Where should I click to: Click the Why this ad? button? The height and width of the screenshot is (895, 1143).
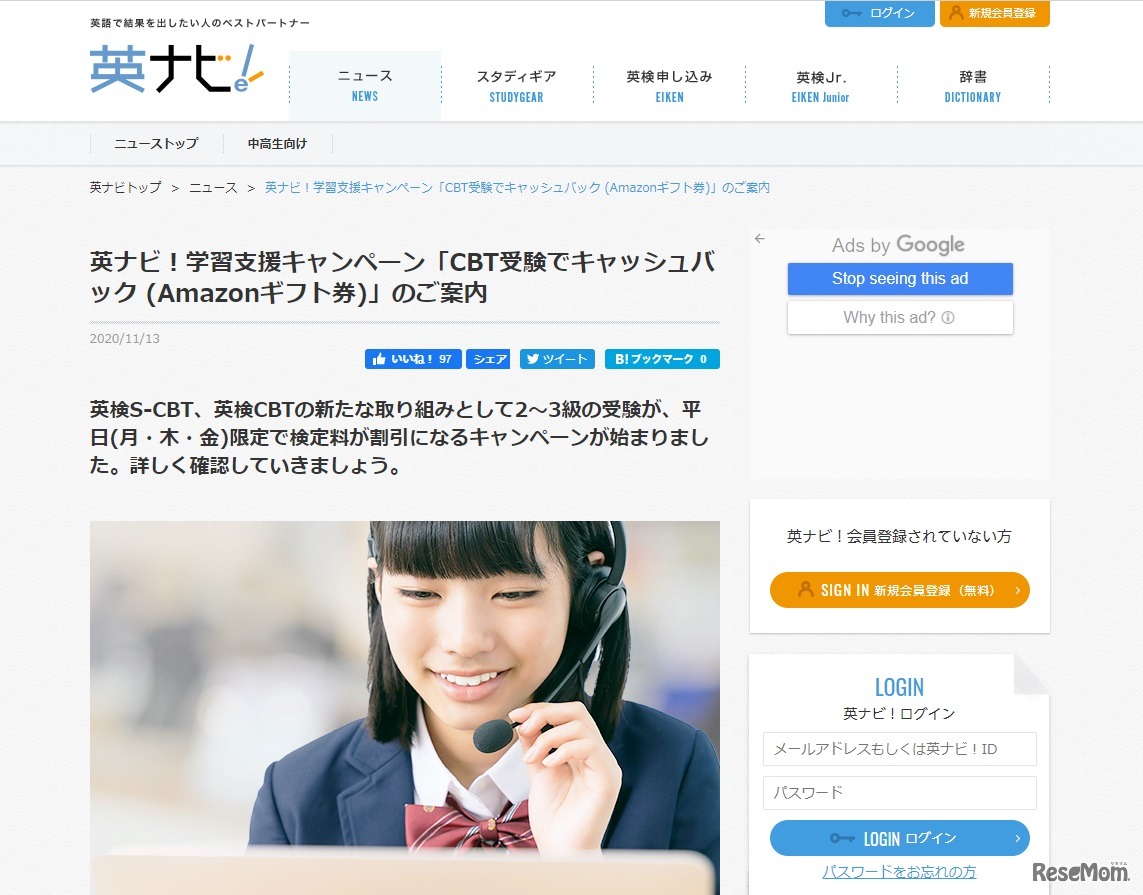pyautogui.click(x=900, y=318)
